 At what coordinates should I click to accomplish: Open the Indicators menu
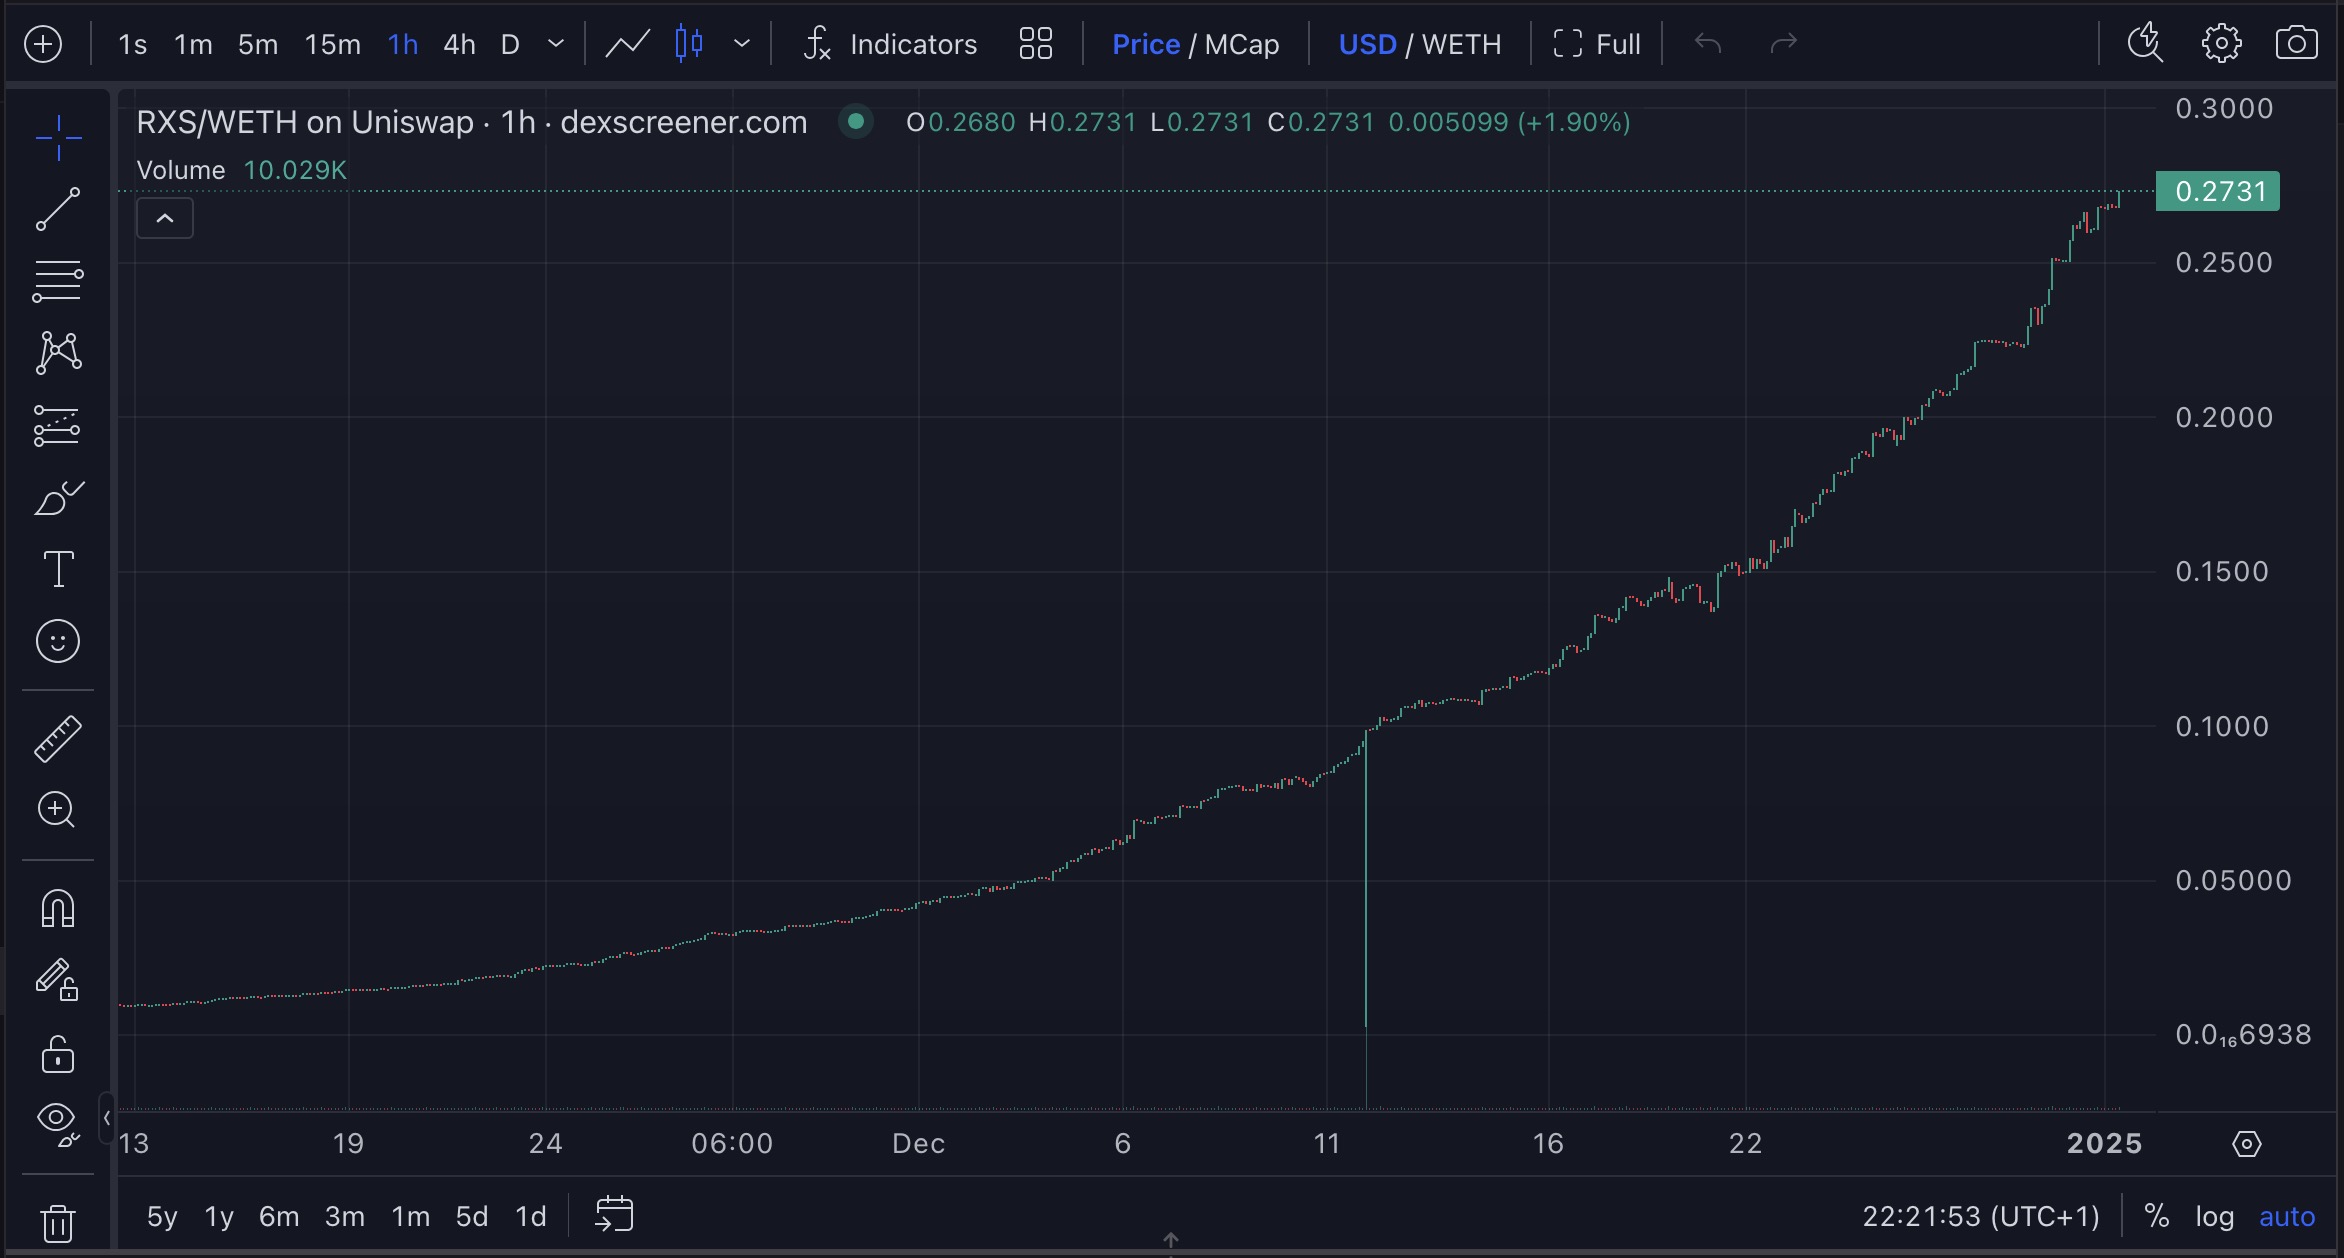[890, 44]
